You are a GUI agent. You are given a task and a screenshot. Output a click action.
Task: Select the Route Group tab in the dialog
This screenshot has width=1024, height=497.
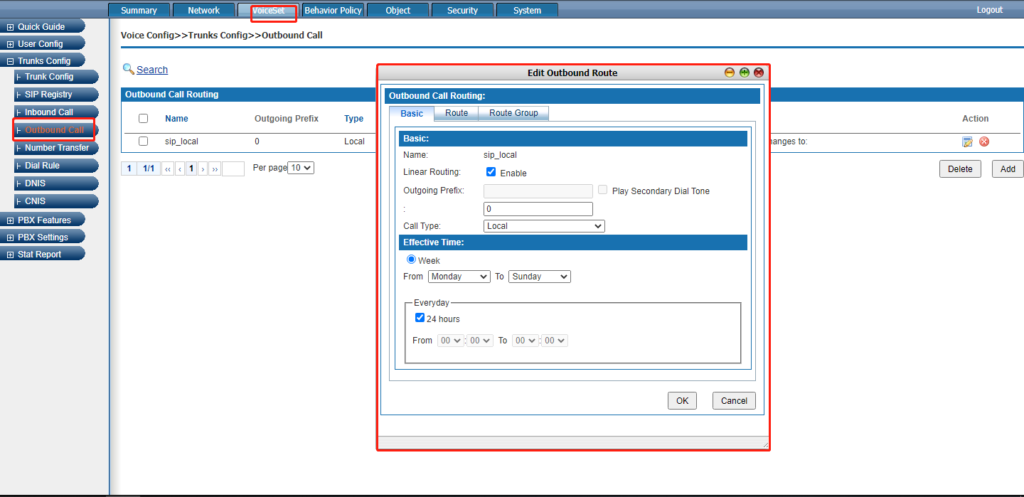513,113
